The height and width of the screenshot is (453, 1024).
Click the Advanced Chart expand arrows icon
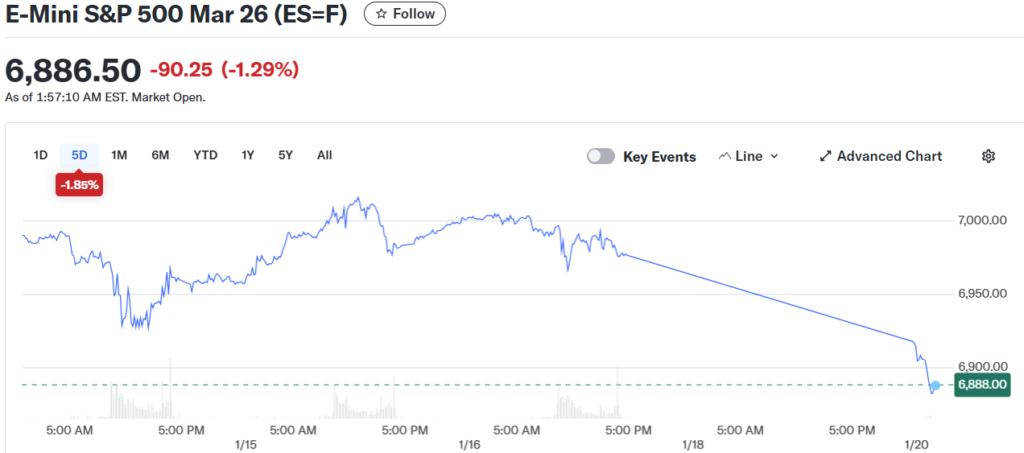point(826,156)
